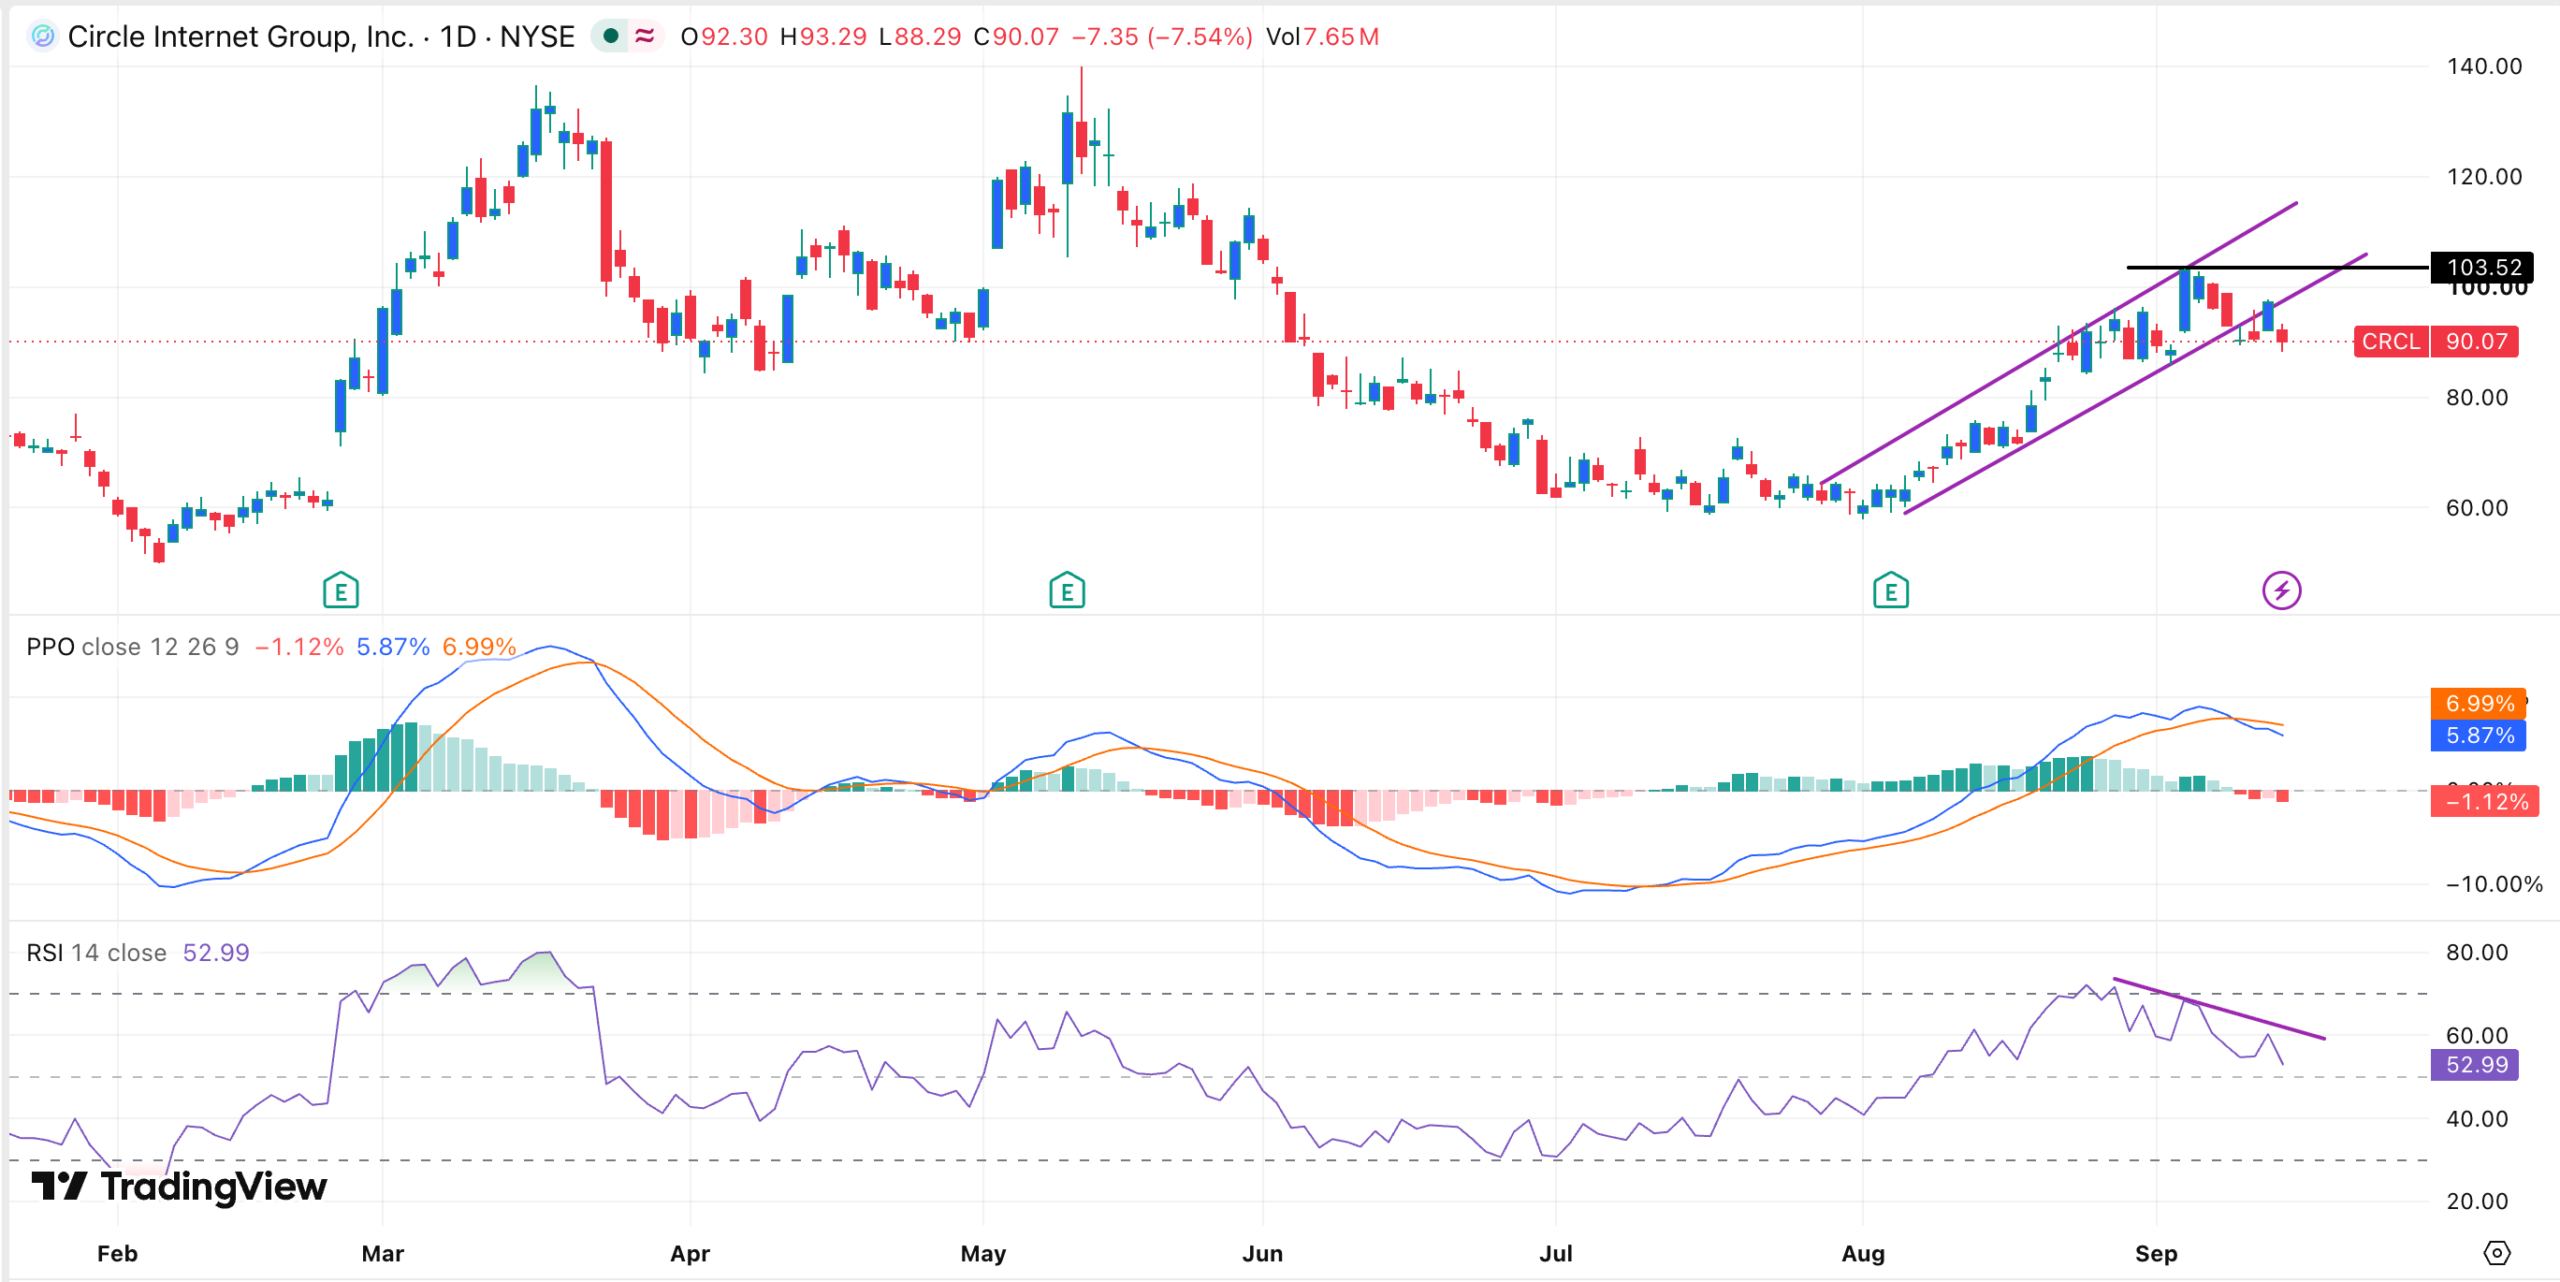Click the Aug label on time axis

(1863, 1253)
